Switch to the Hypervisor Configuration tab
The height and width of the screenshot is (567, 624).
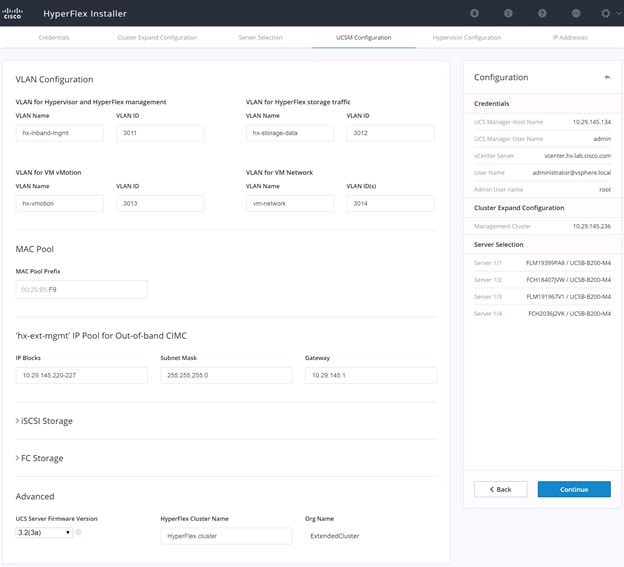coord(467,37)
